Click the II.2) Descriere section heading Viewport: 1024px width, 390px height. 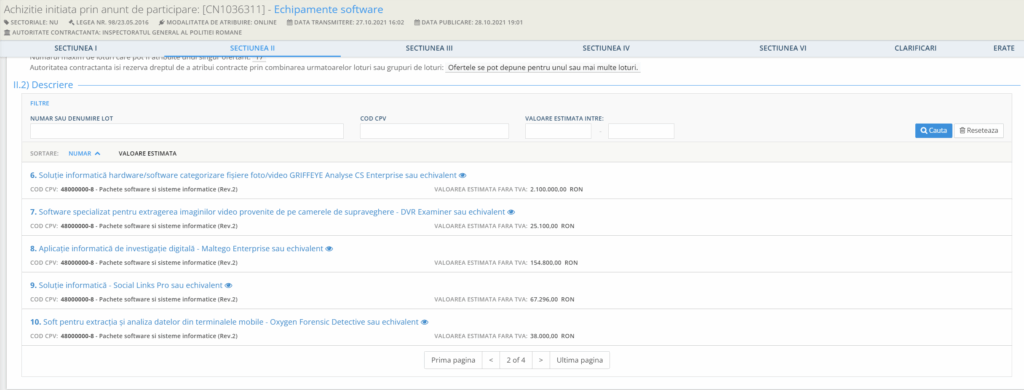(43, 85)
